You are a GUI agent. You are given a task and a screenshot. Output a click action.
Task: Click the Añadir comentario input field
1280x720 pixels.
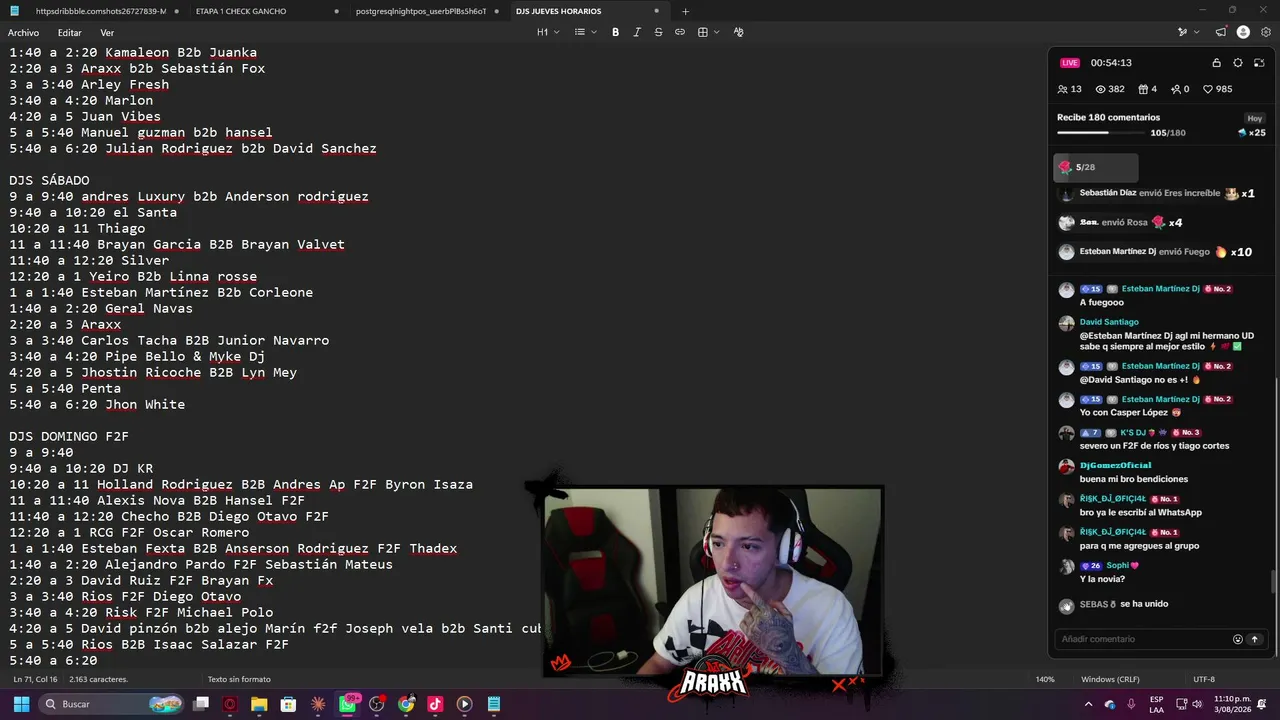coord(1144,639)
